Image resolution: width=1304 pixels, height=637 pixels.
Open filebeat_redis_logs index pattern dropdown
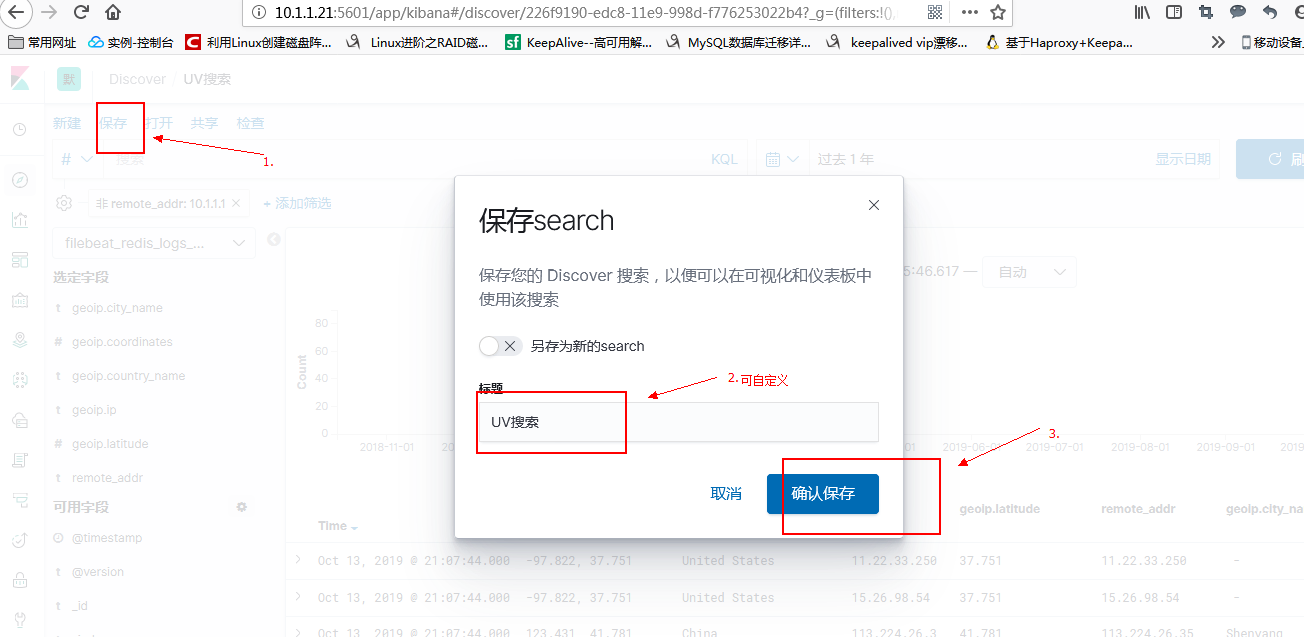pyautogui.click(x=153, y=243)
